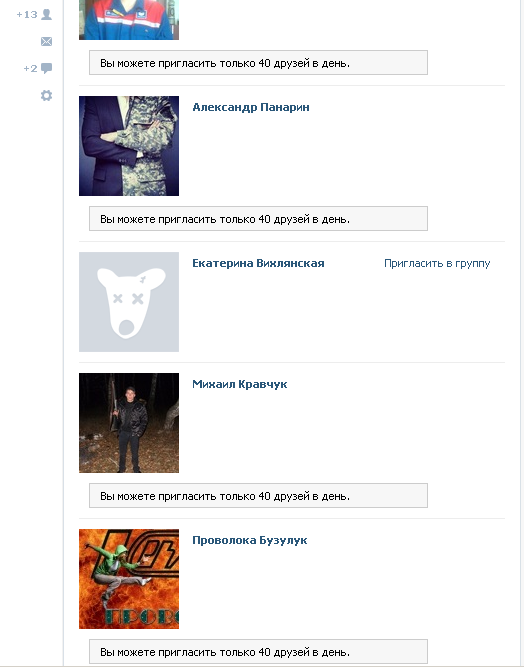The height and width of the screenshot is (667, 524).
Task: Open comments speech bubble icon showing +2
Action: pyautogui.click(x=46, y=68)
